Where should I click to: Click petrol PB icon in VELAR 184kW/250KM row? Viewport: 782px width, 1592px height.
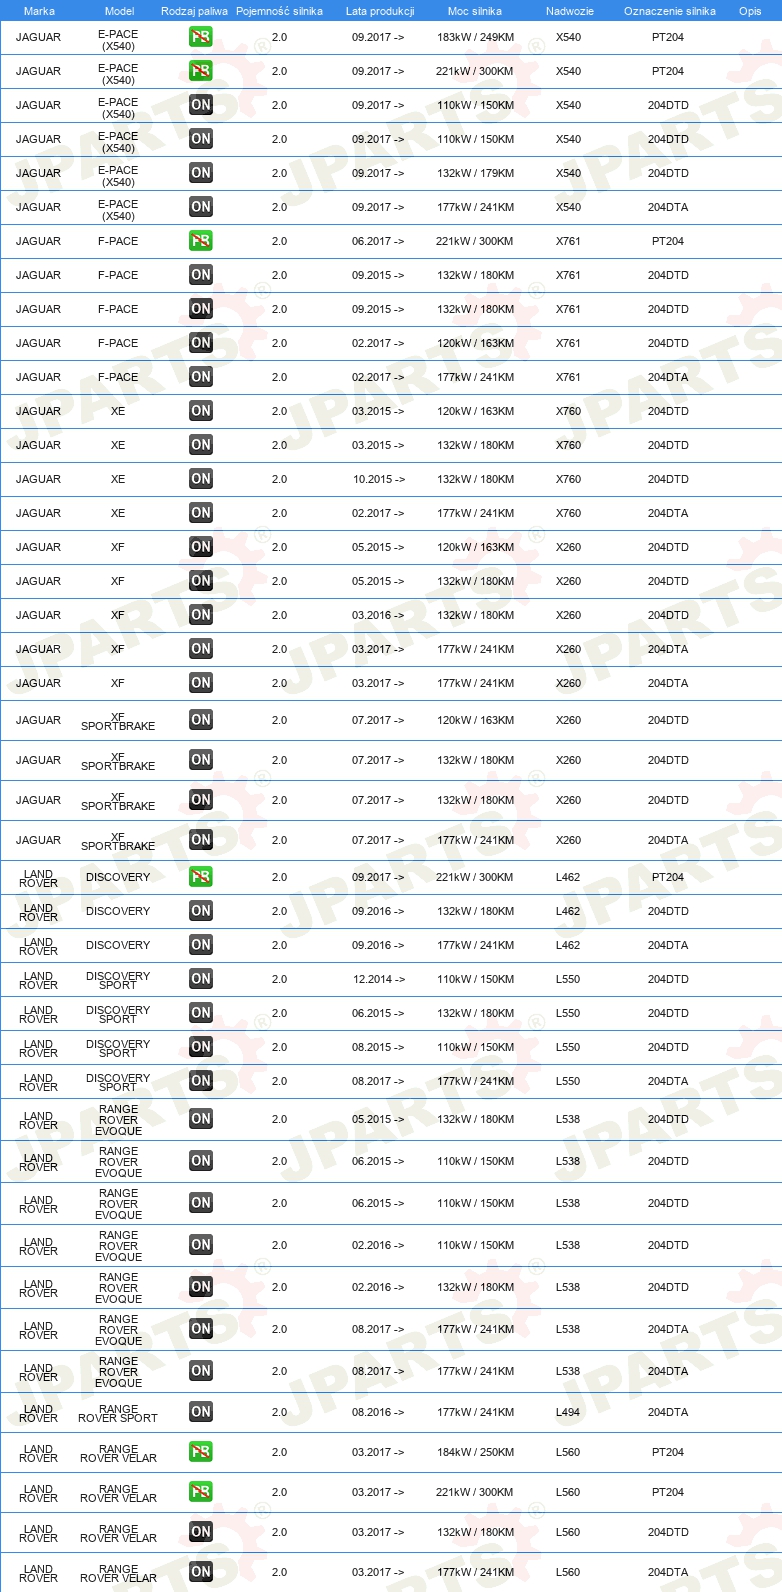coord(201,1452)
